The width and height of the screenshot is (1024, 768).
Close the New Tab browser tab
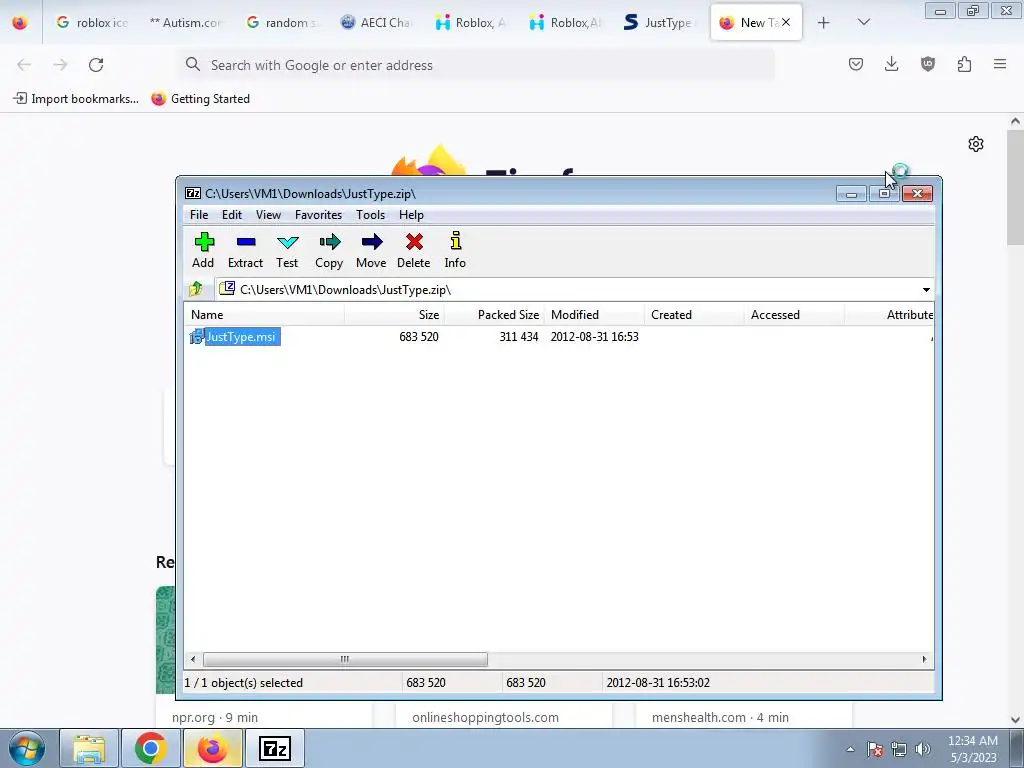click(x=786, y=22)
